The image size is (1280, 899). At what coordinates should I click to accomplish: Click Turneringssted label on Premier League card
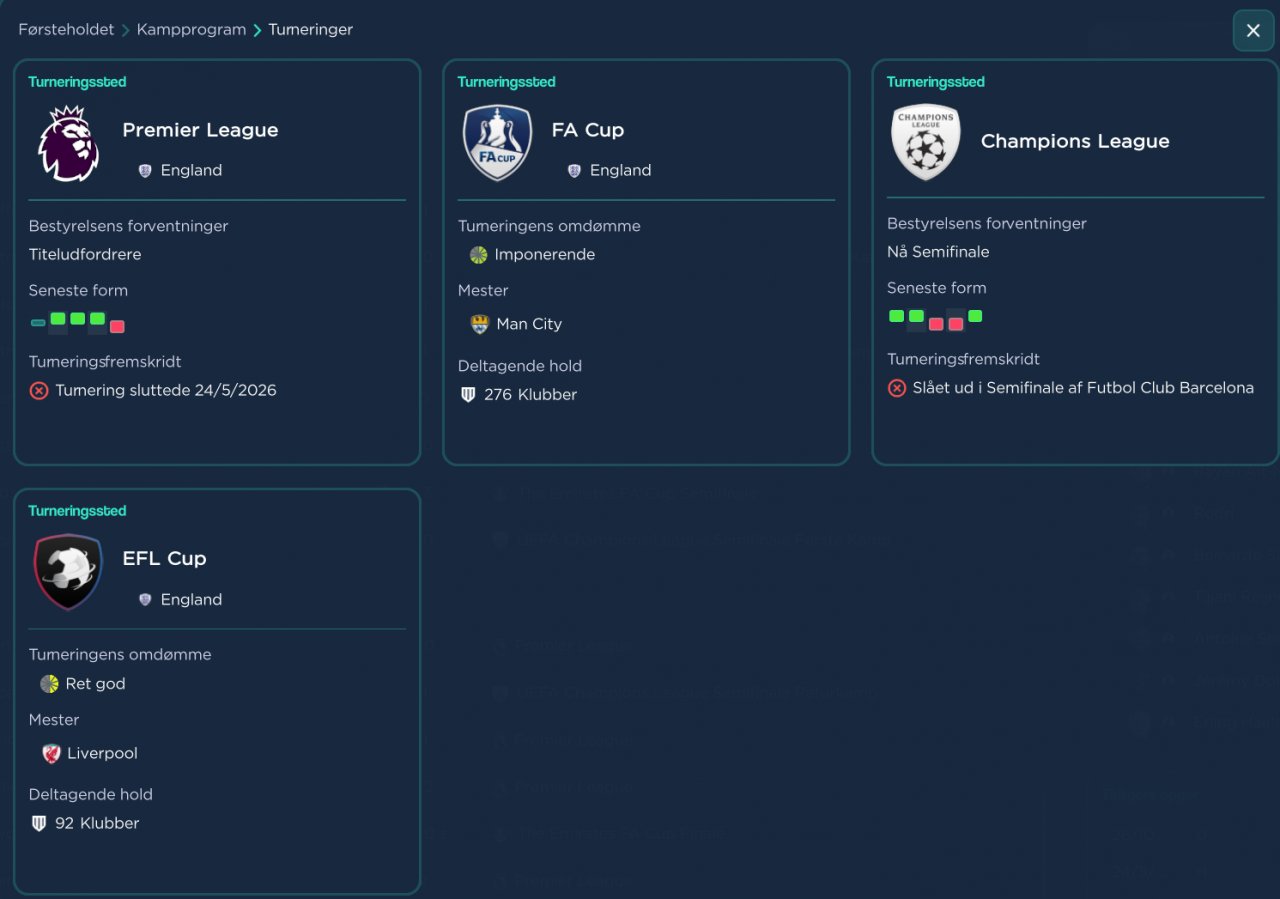click(77, 82)
